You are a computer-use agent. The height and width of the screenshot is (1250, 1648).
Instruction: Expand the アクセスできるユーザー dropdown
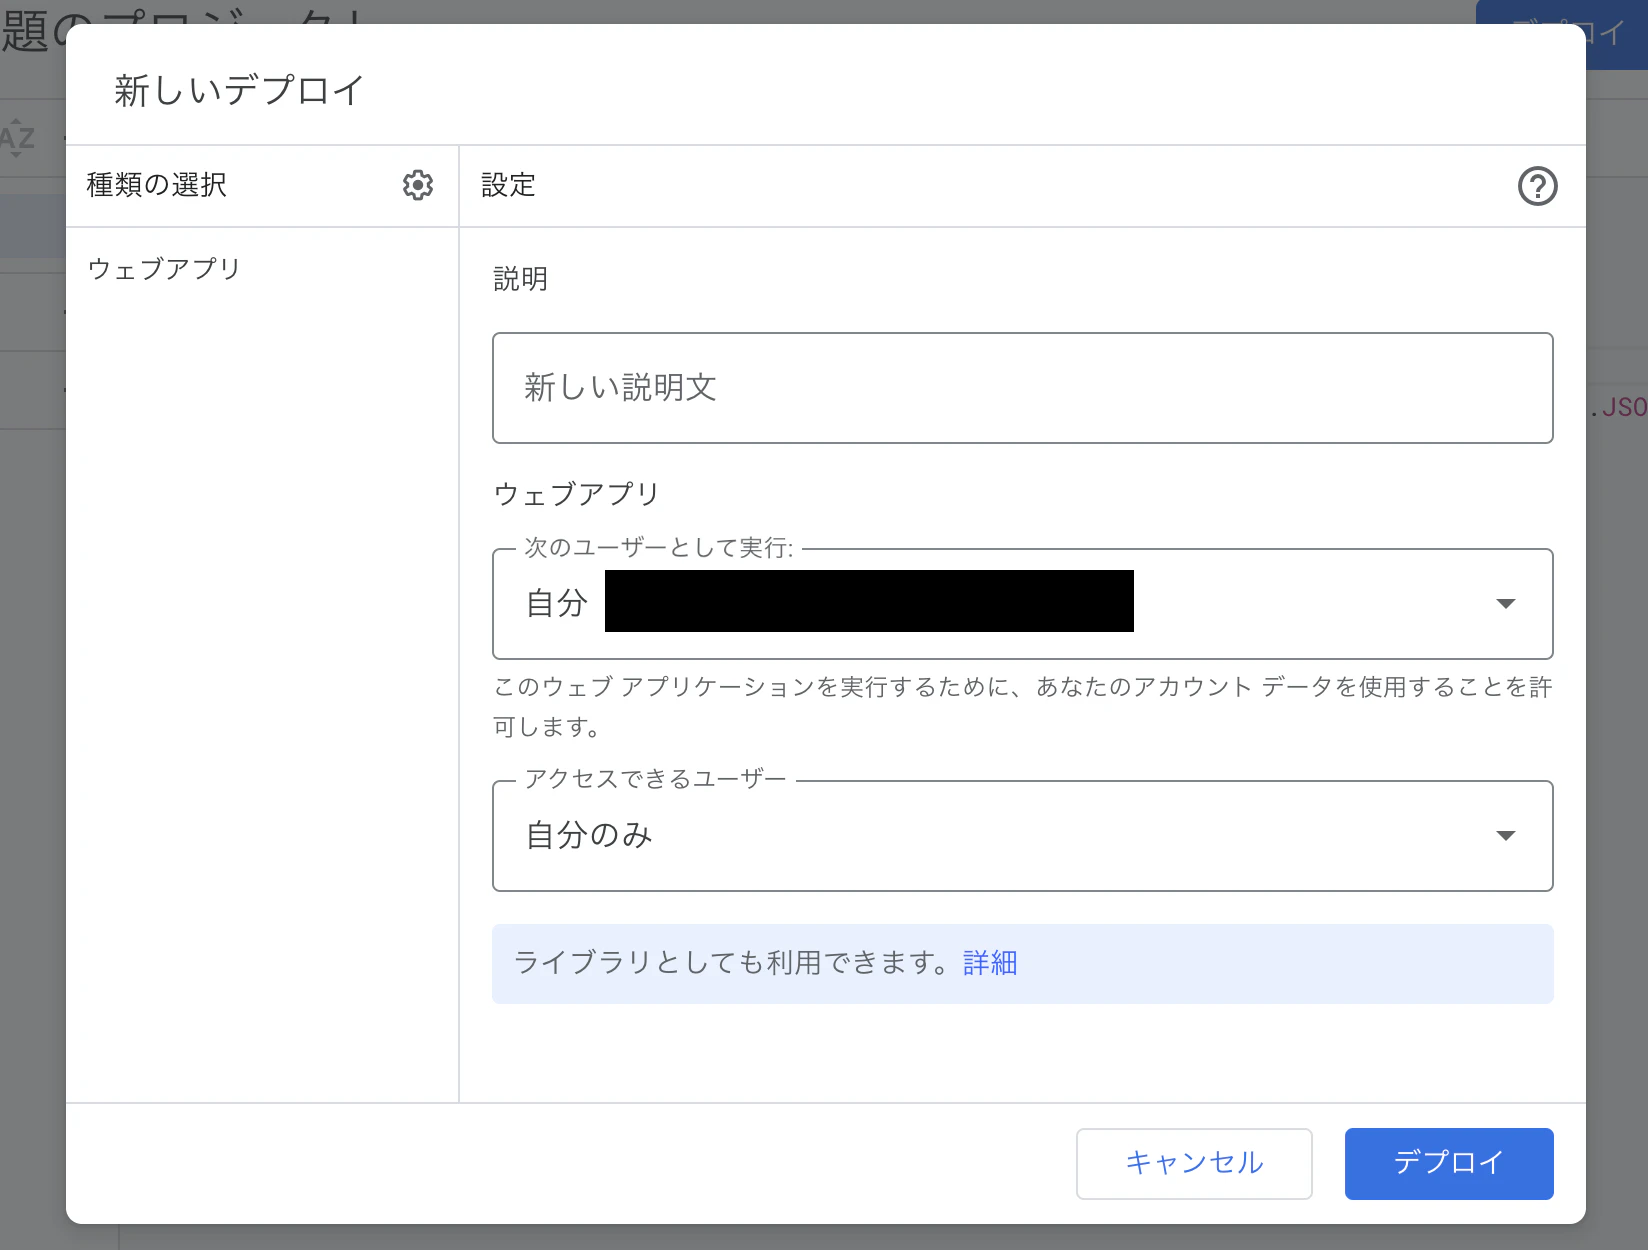(x=1506, y=836)
